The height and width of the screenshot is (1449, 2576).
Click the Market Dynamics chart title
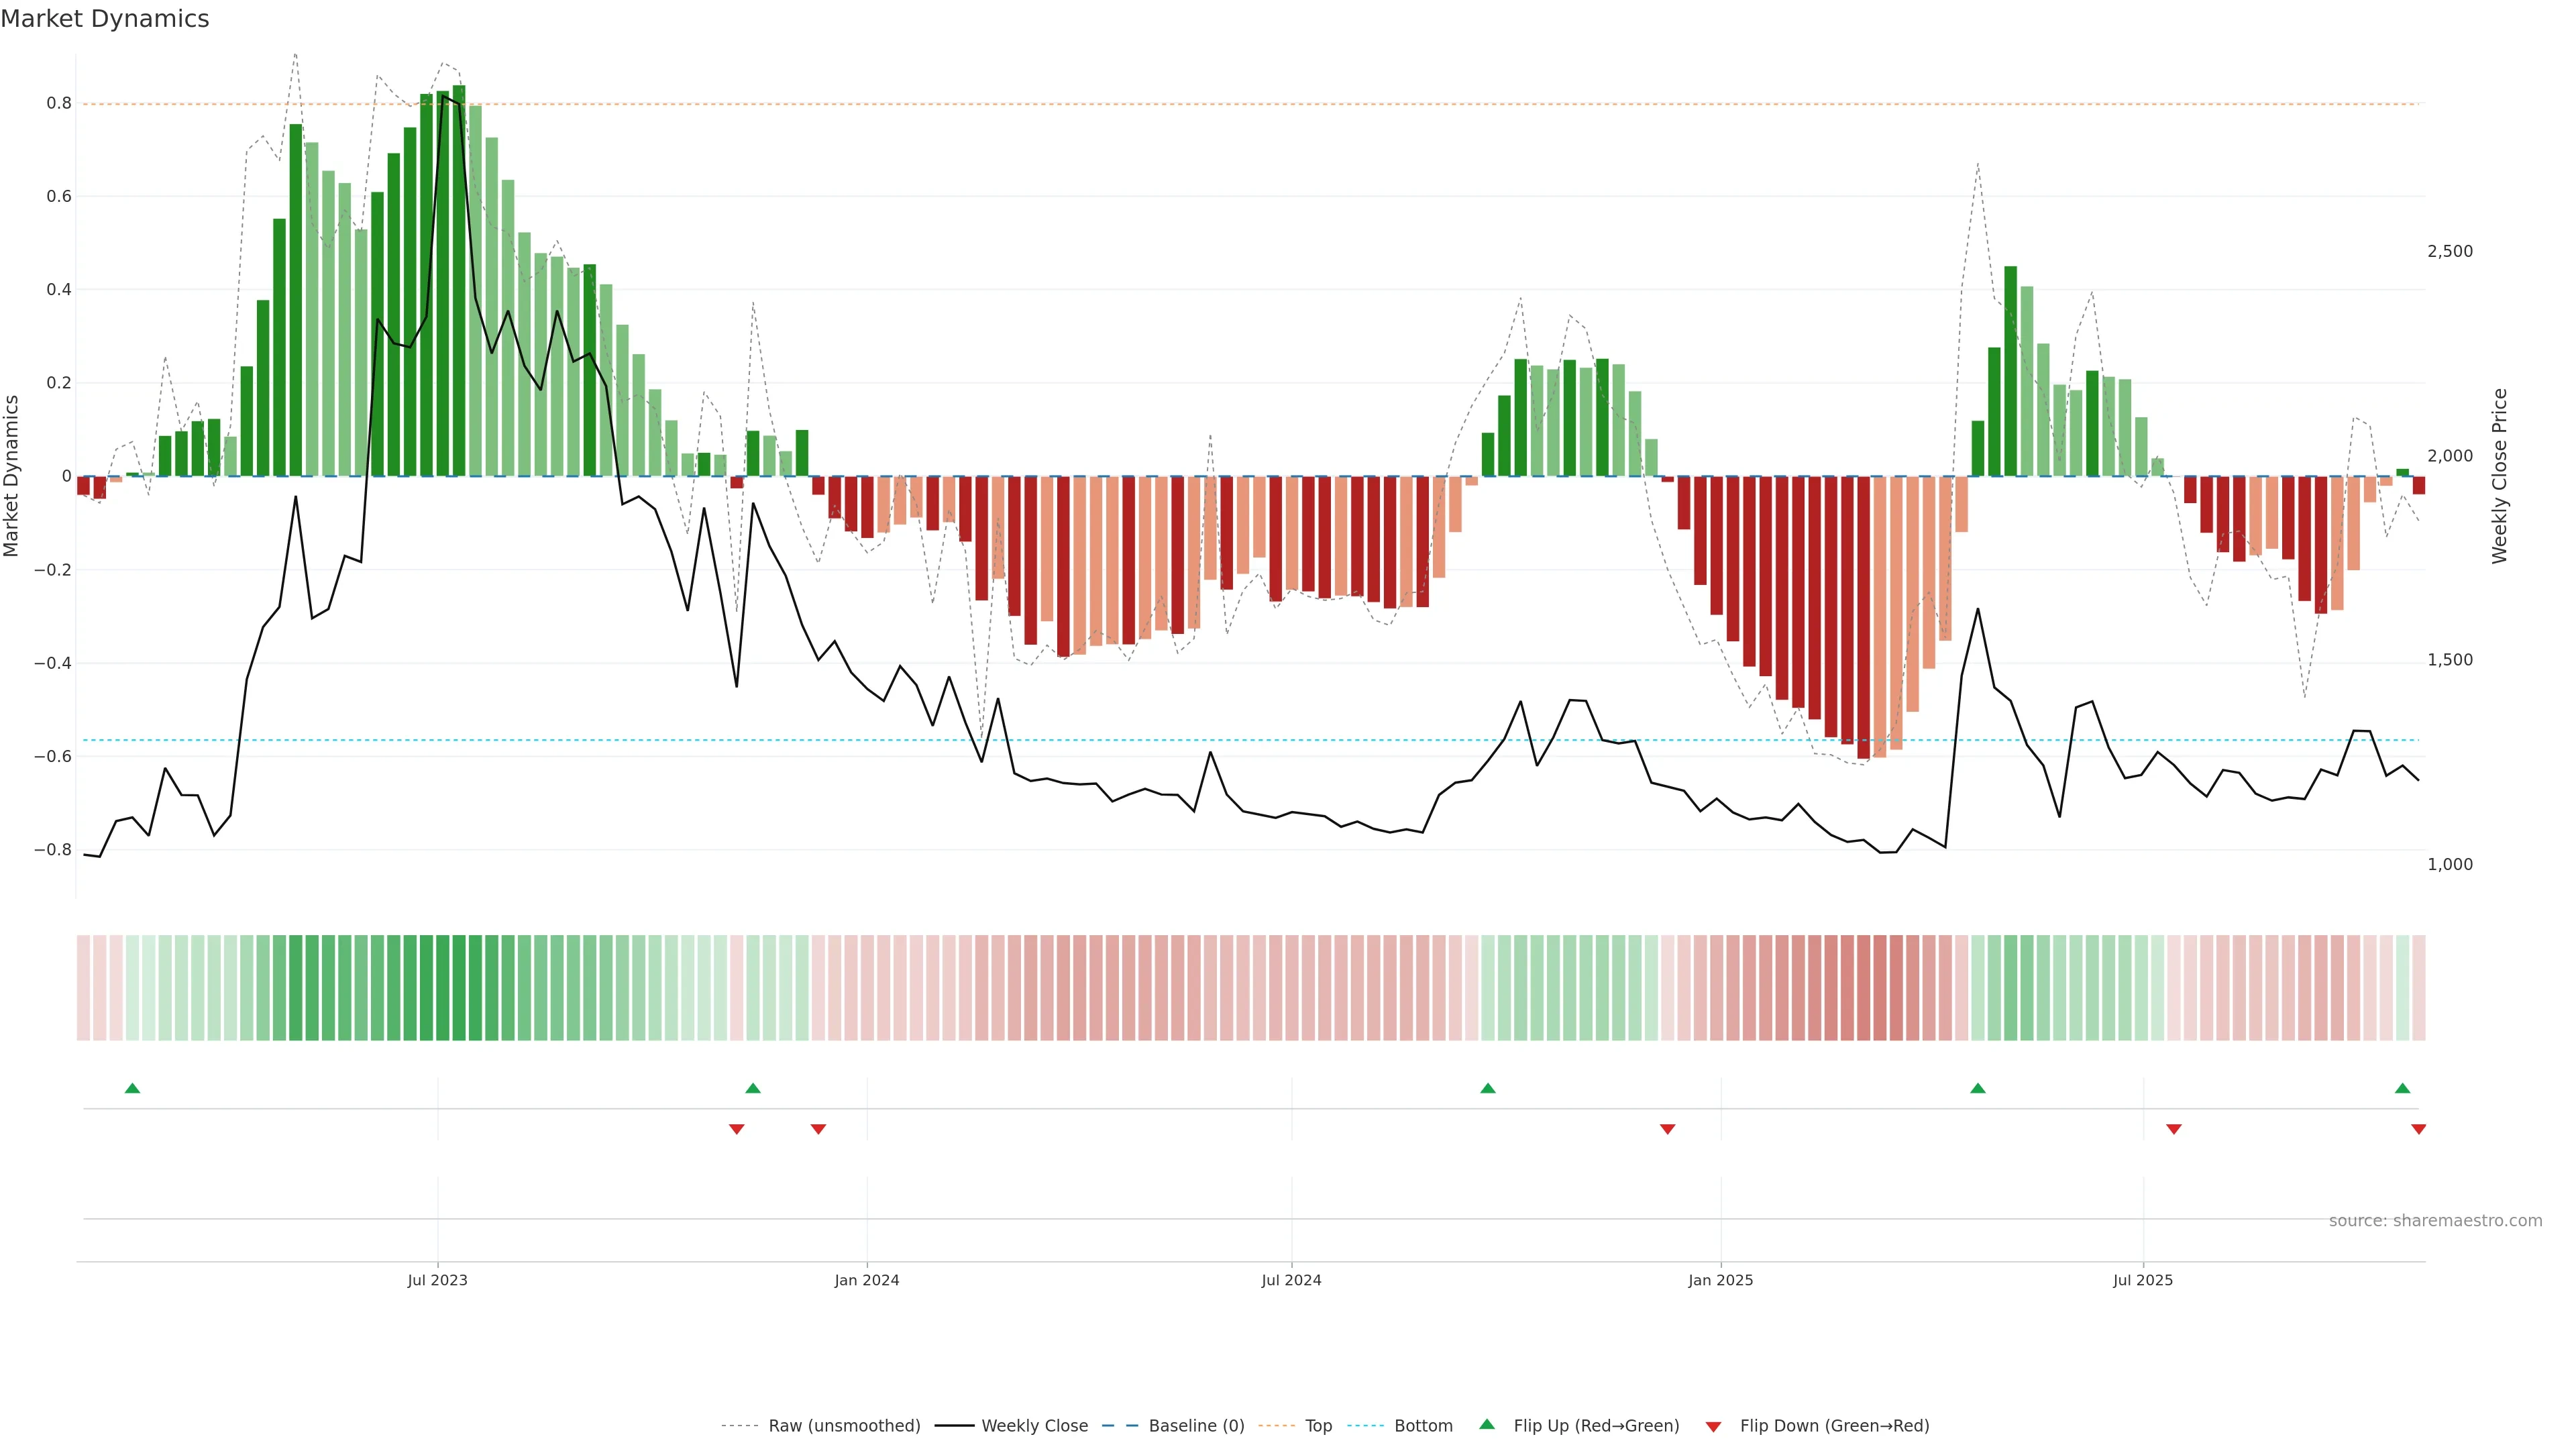(x=105, y=19)
